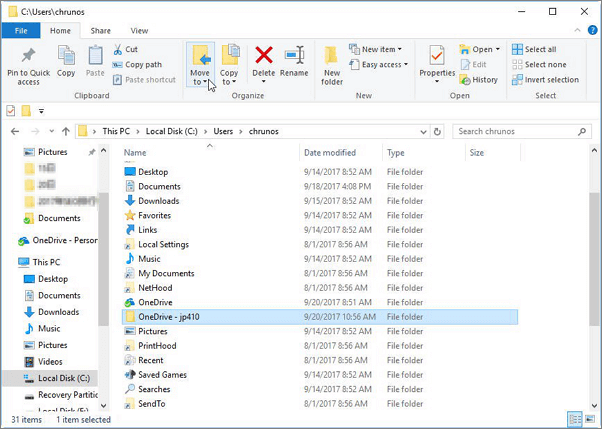602x429 pixels.
Task: Click Select all in ribbon
Action: (534, 49)
